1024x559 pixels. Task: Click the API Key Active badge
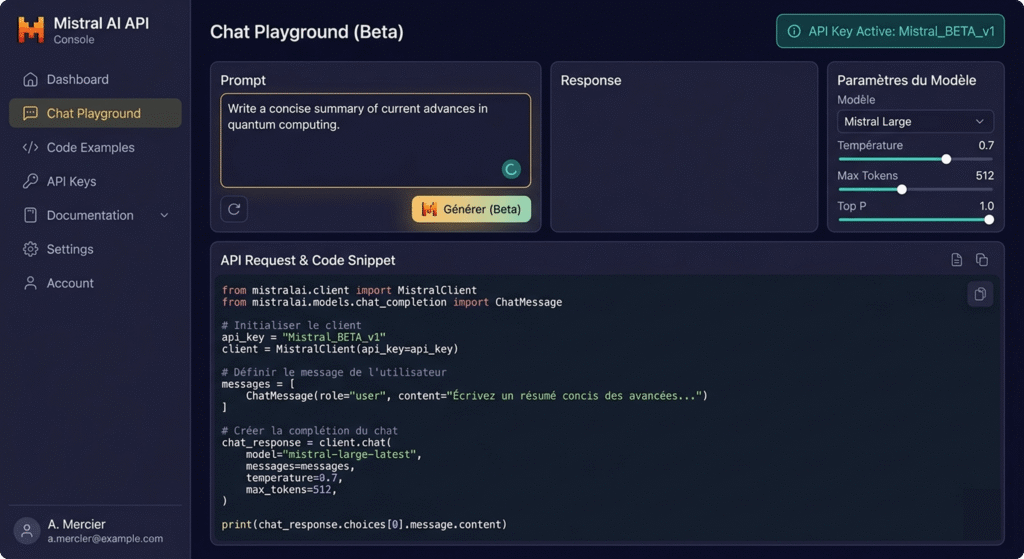click(890, 31)
